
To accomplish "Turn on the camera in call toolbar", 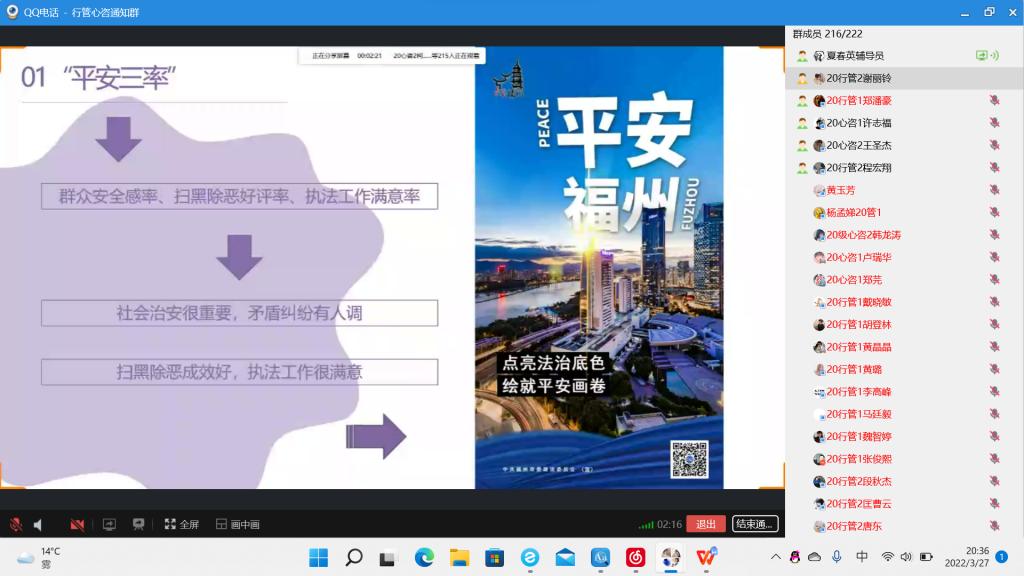I will [x=77, y=524].
